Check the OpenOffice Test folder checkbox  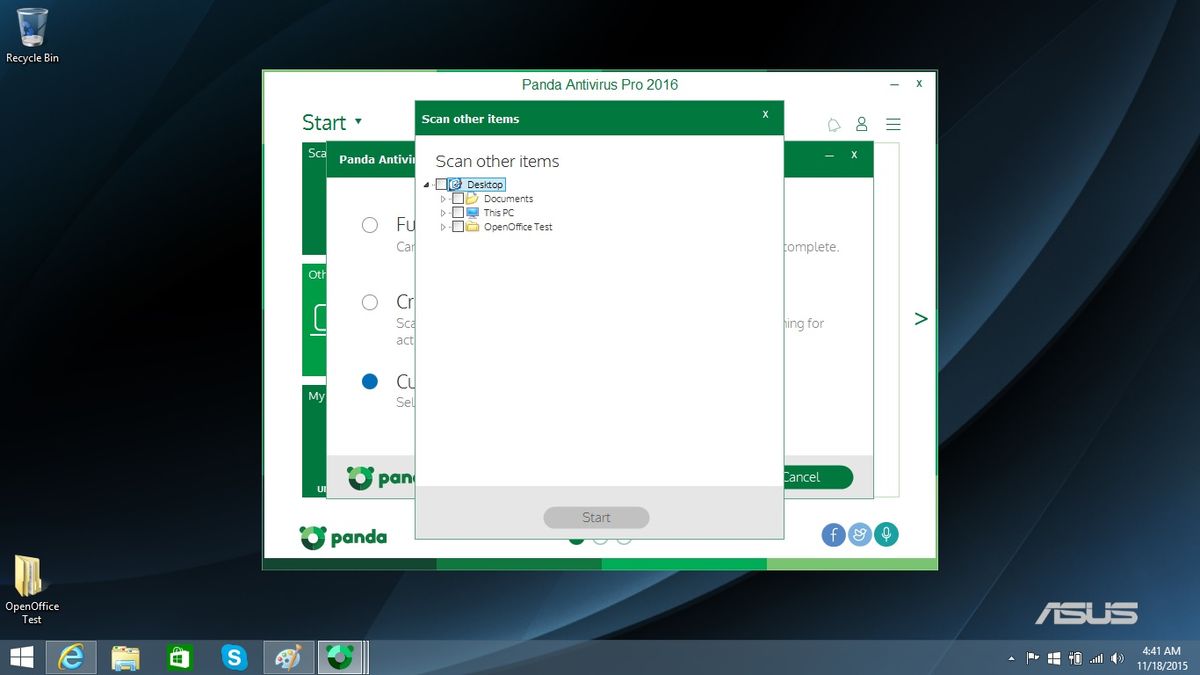(458, 227)
